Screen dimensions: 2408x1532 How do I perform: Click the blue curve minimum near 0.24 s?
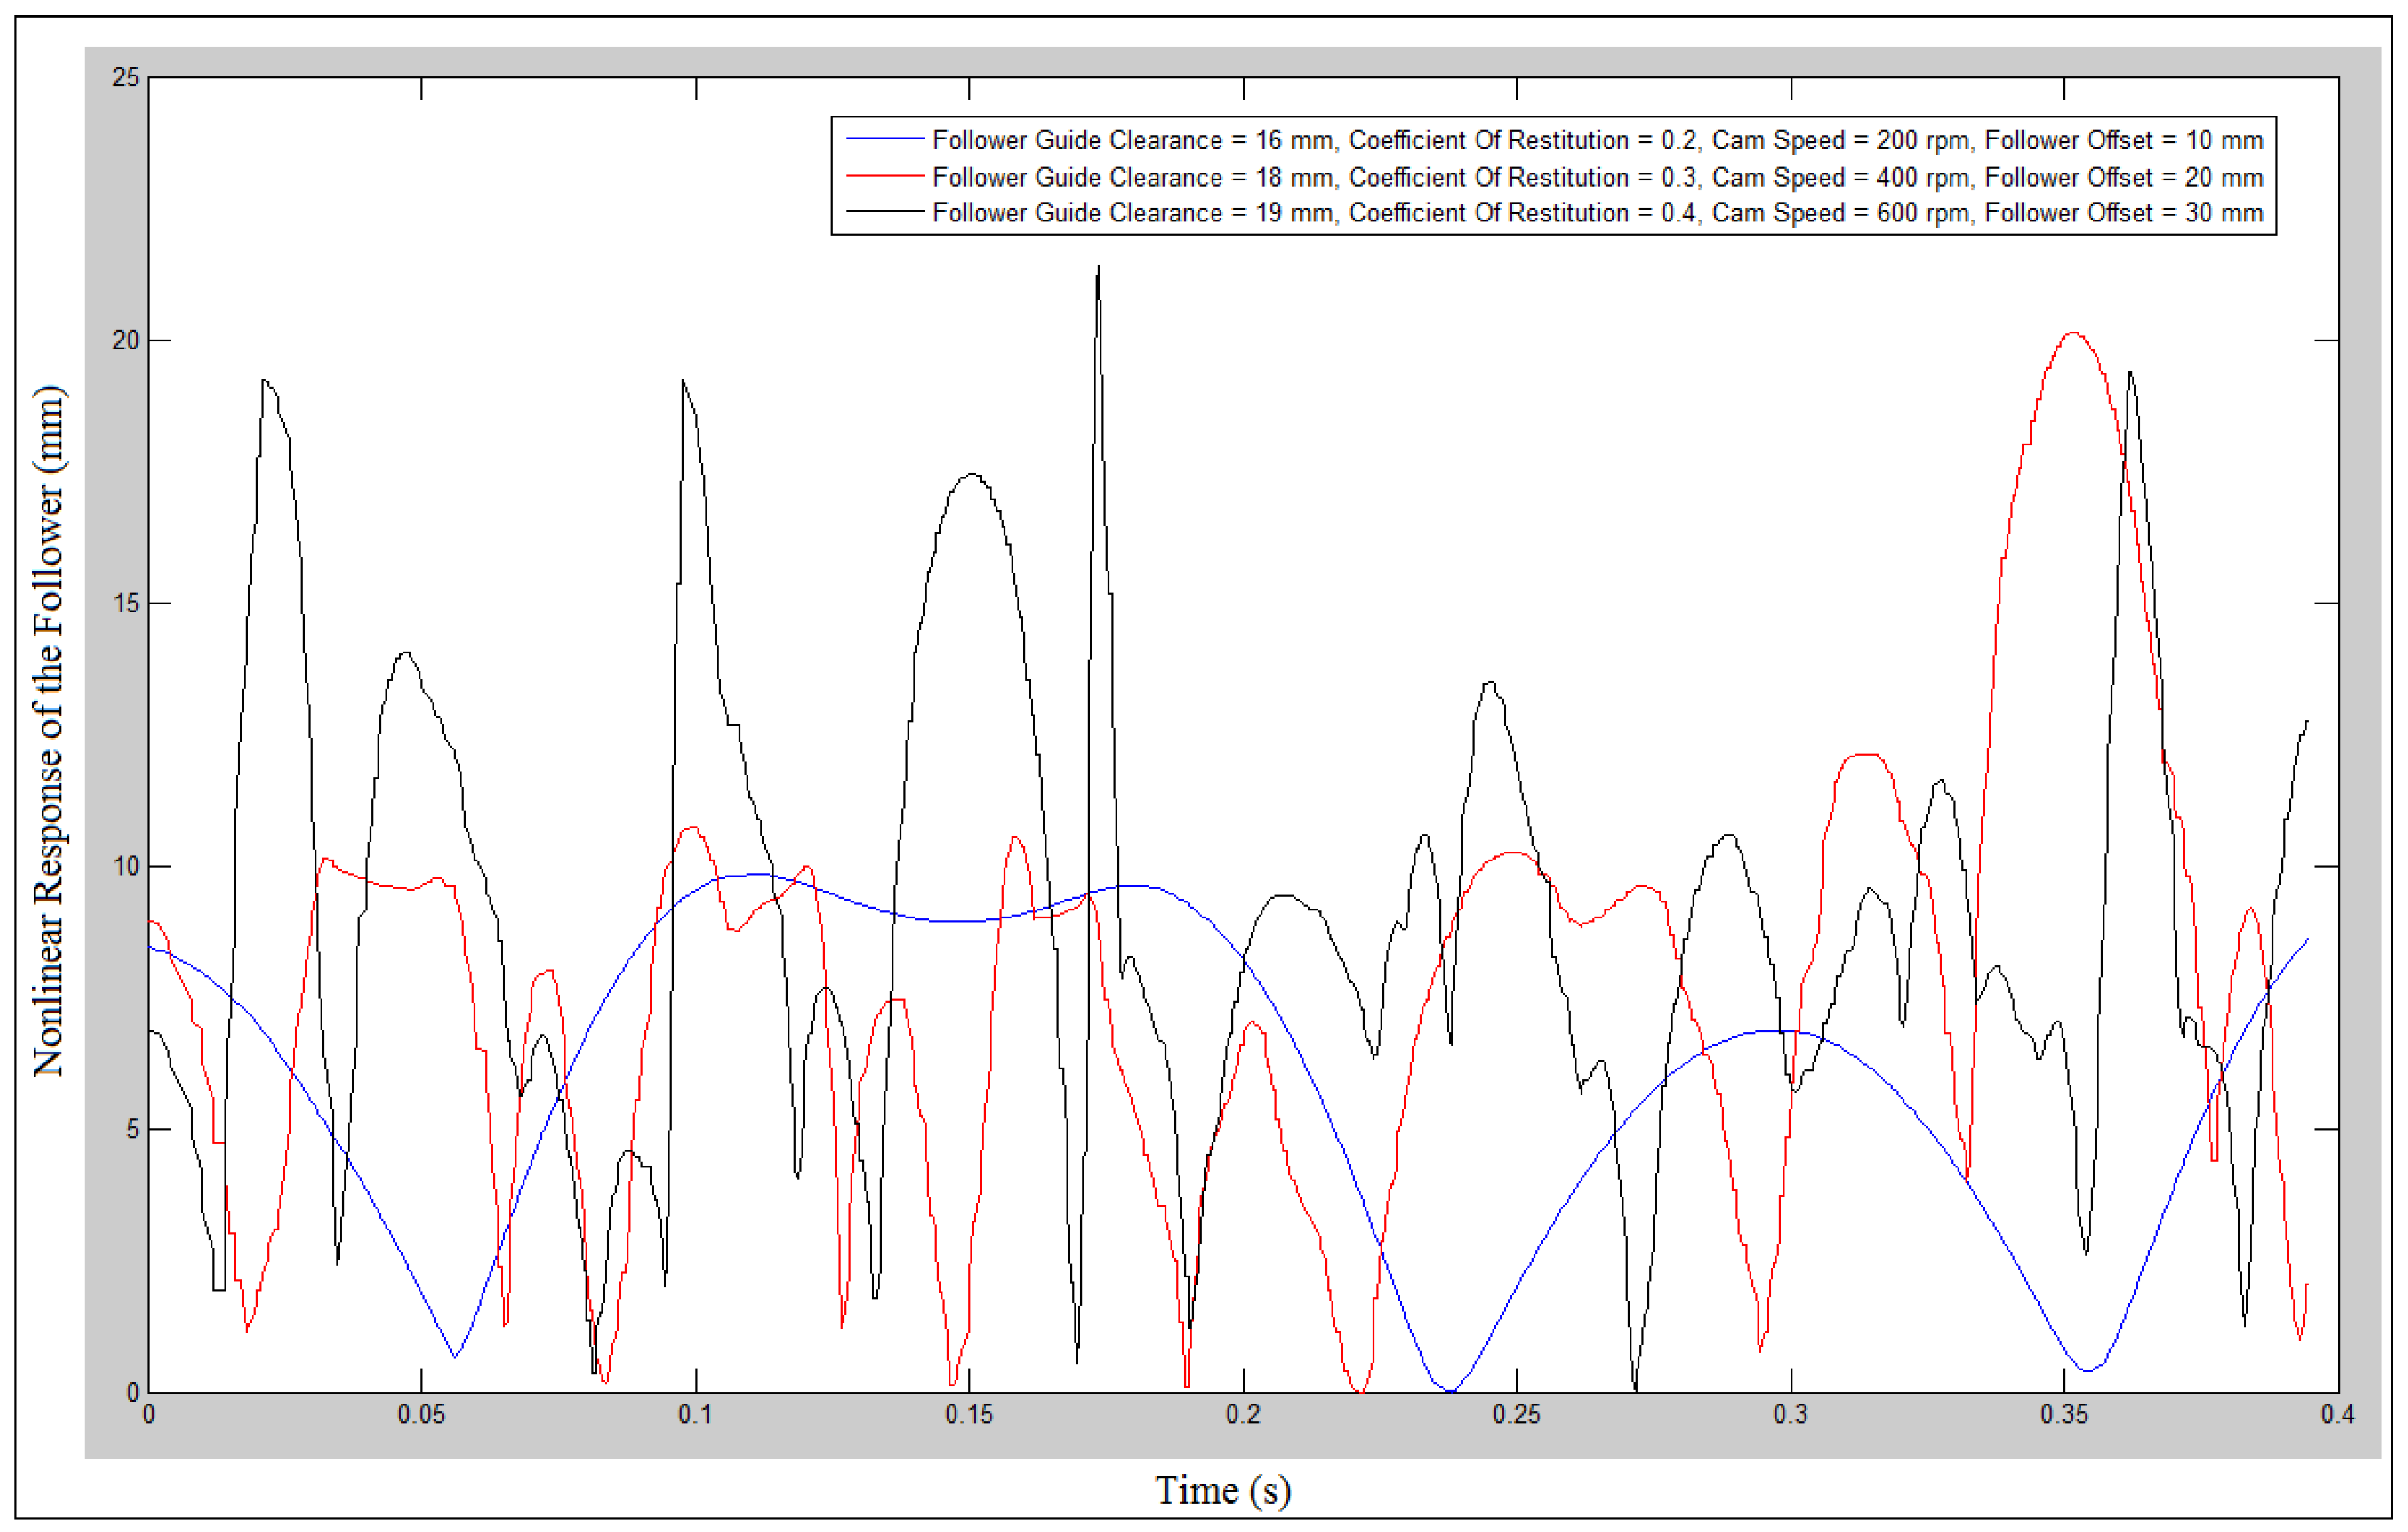1450,1390
